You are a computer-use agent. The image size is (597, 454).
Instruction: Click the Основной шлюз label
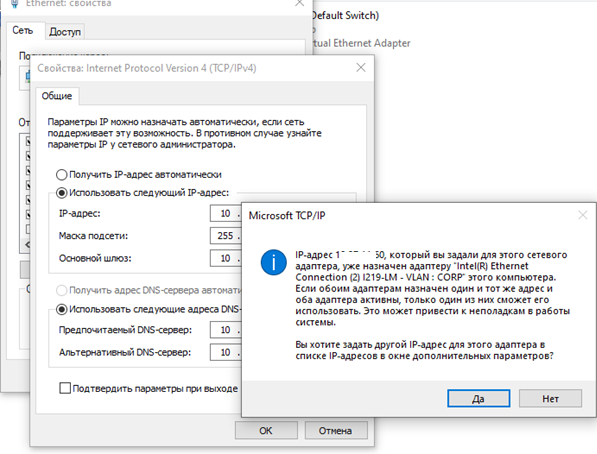[x=95, y=258]
